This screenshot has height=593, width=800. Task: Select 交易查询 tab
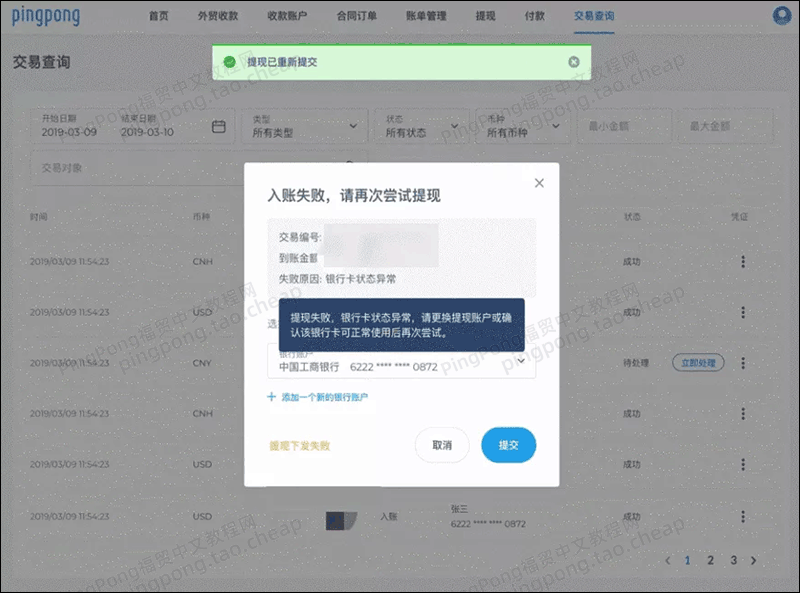(594, 16)
